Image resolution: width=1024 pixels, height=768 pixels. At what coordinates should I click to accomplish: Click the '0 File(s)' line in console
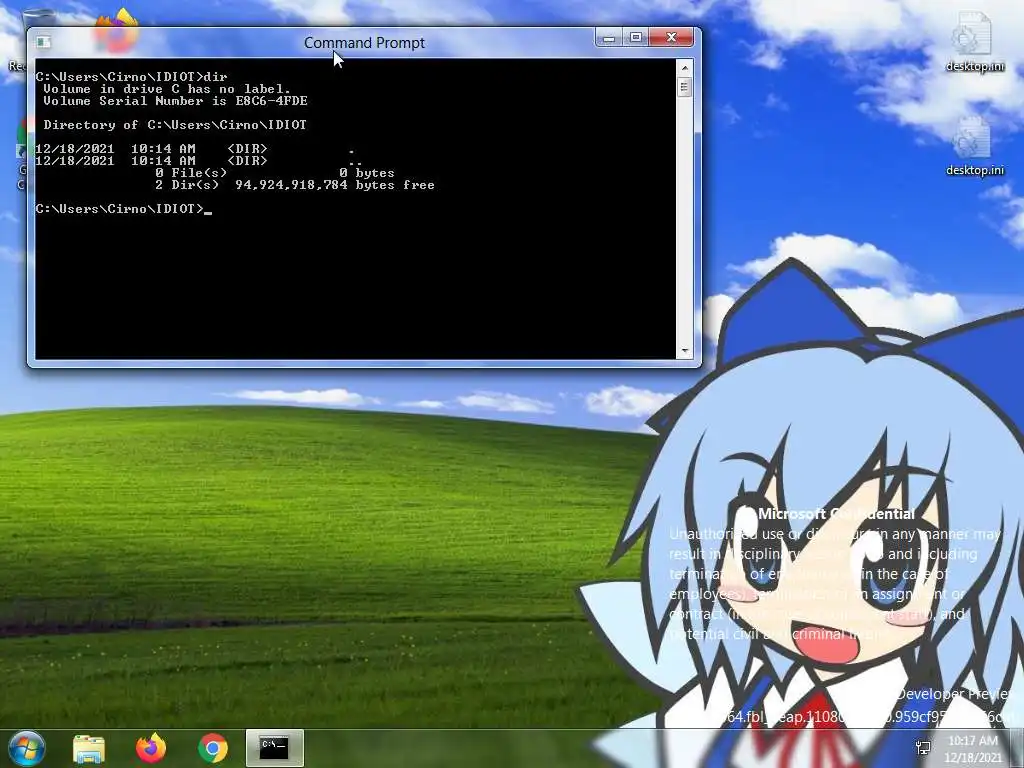pos(275,173)
